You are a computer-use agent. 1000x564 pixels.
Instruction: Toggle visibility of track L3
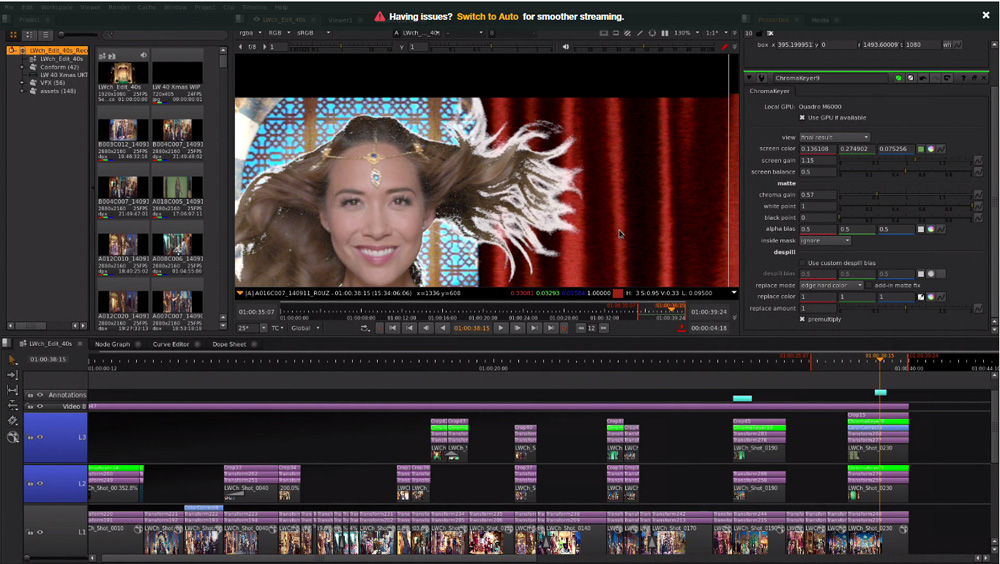[x=40, y=437]
